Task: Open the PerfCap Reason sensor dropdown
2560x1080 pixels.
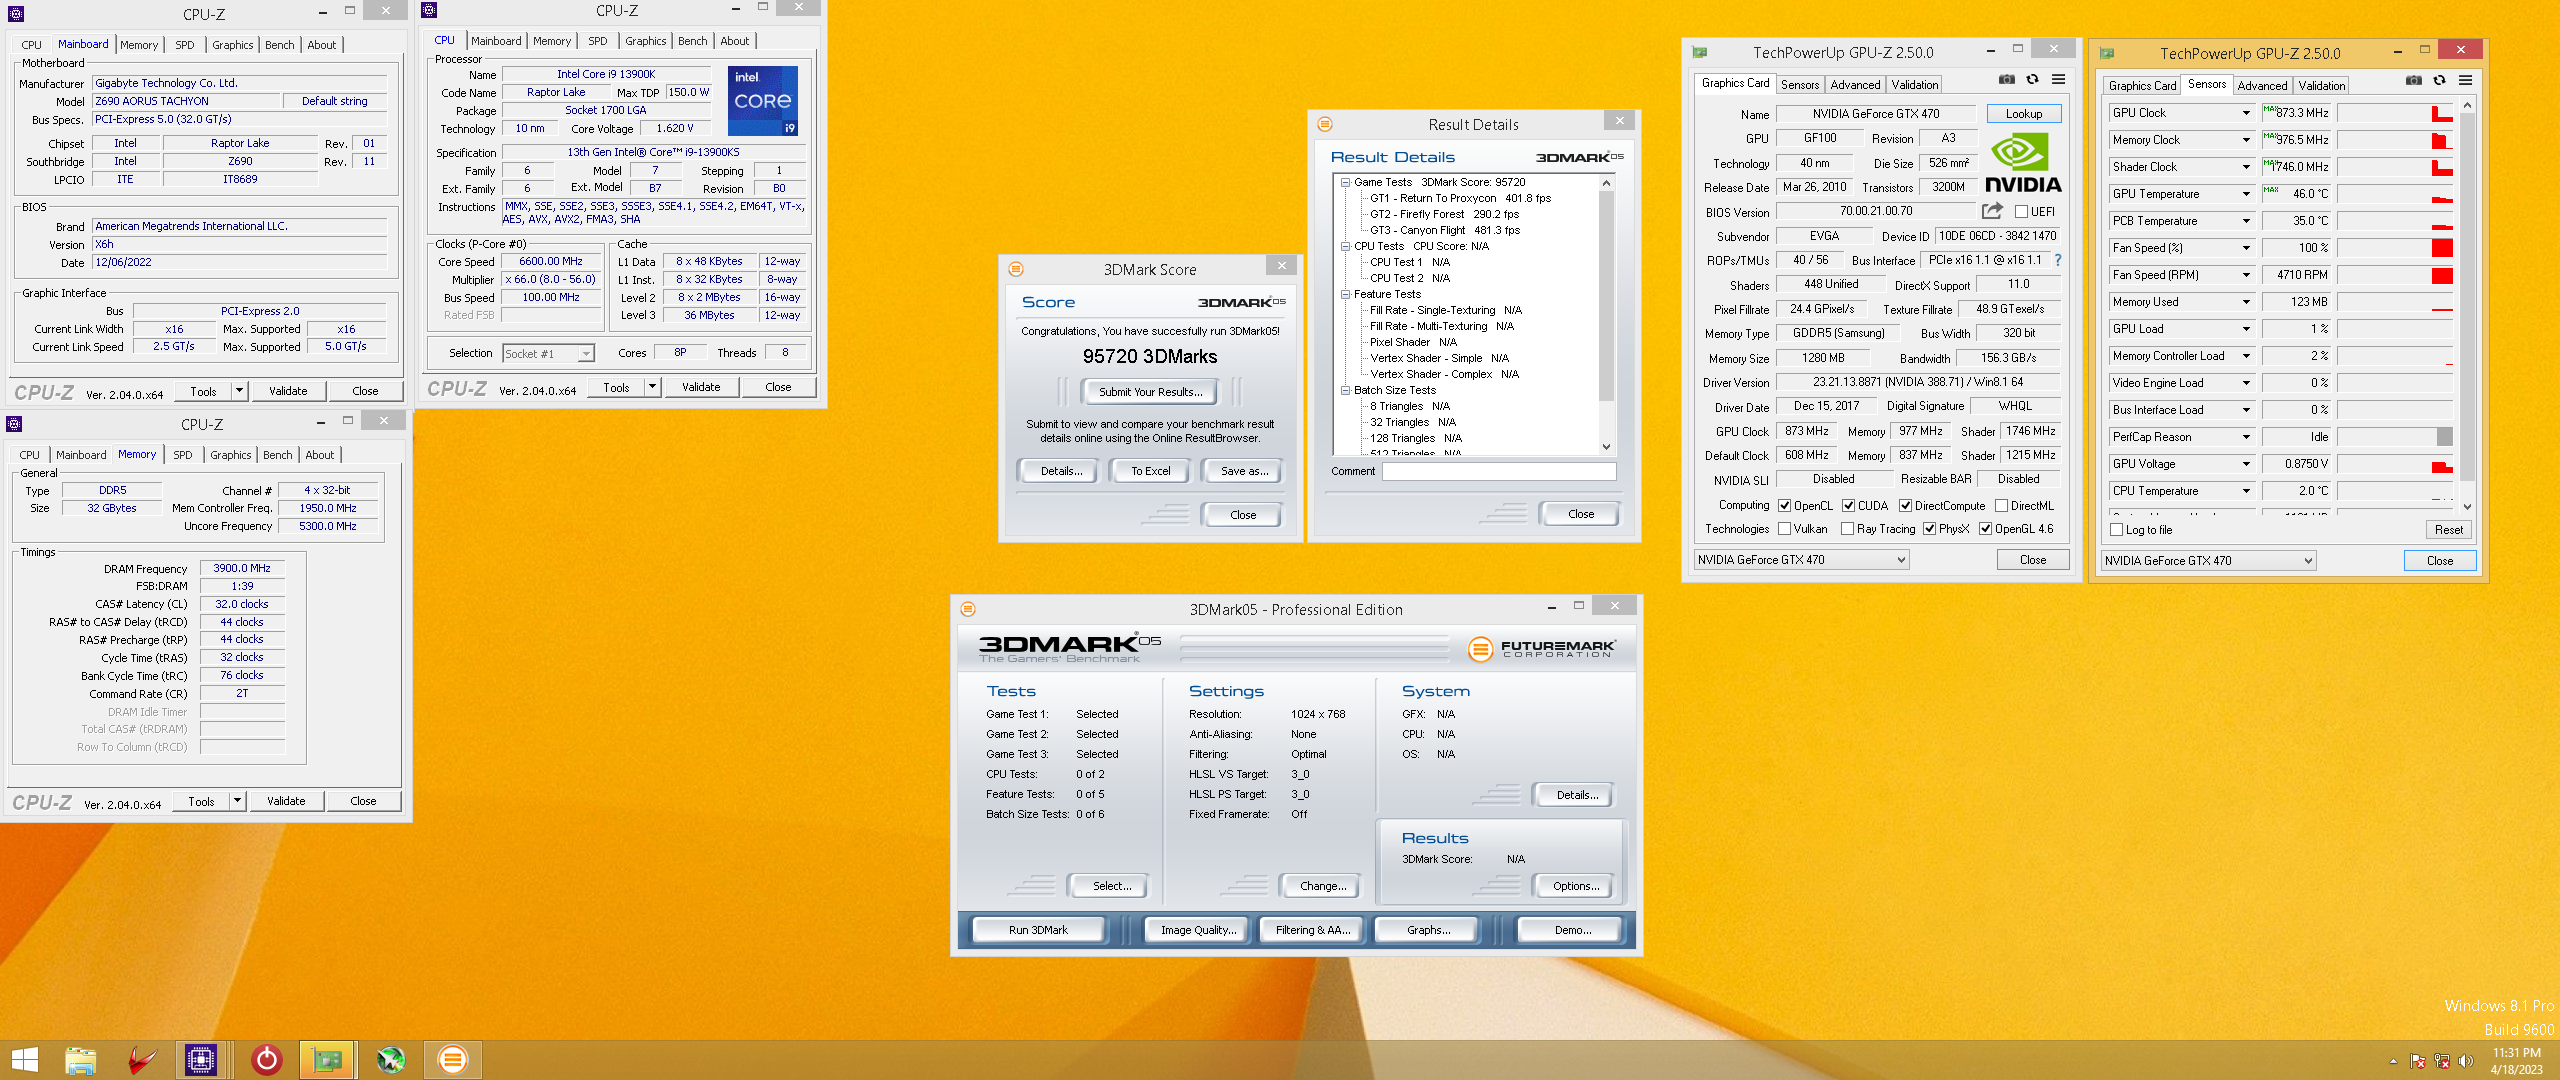Action: pos(2246,437)
